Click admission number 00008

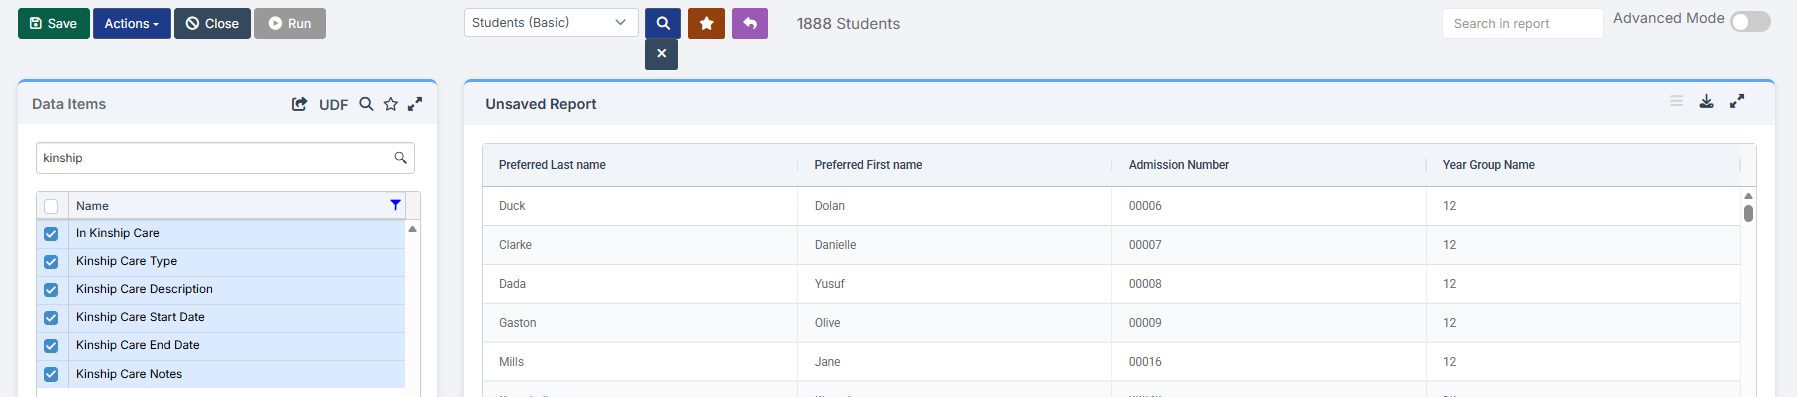pos(1145,284)
